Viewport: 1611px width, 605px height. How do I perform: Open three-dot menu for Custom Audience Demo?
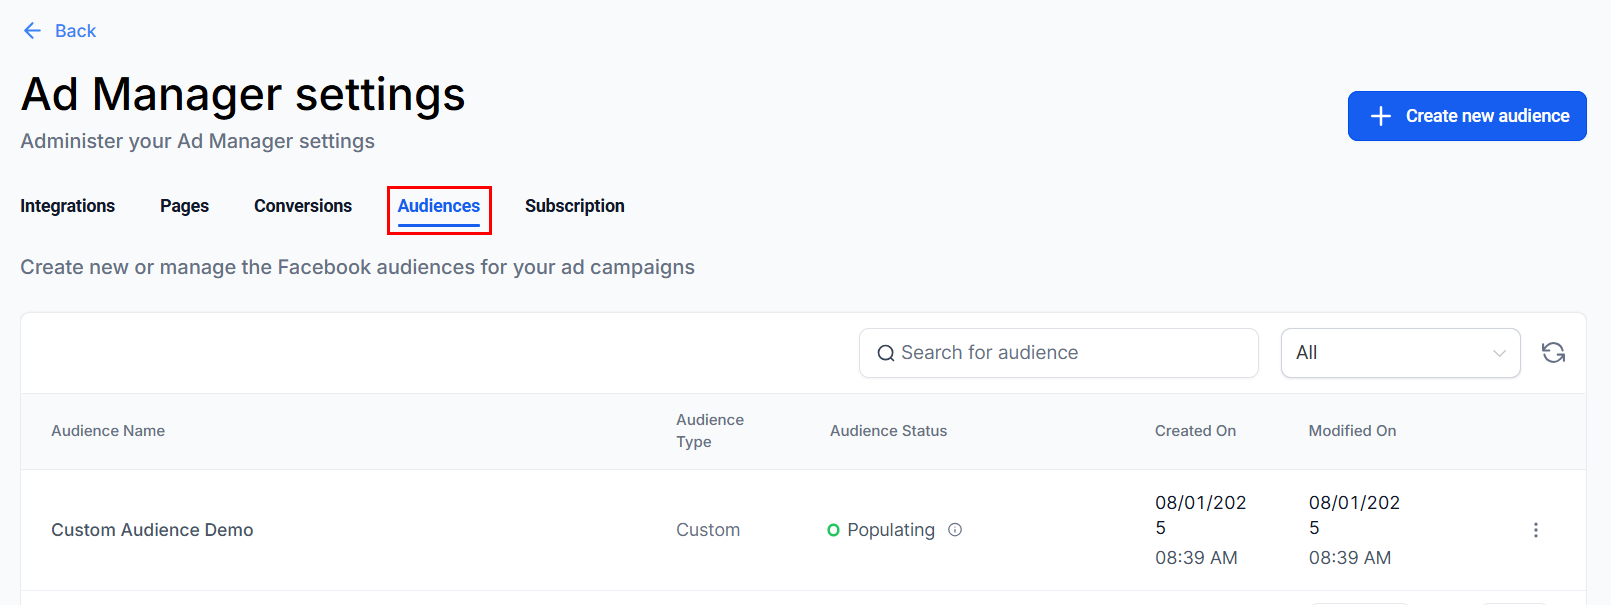click(x=1536, y=530)
